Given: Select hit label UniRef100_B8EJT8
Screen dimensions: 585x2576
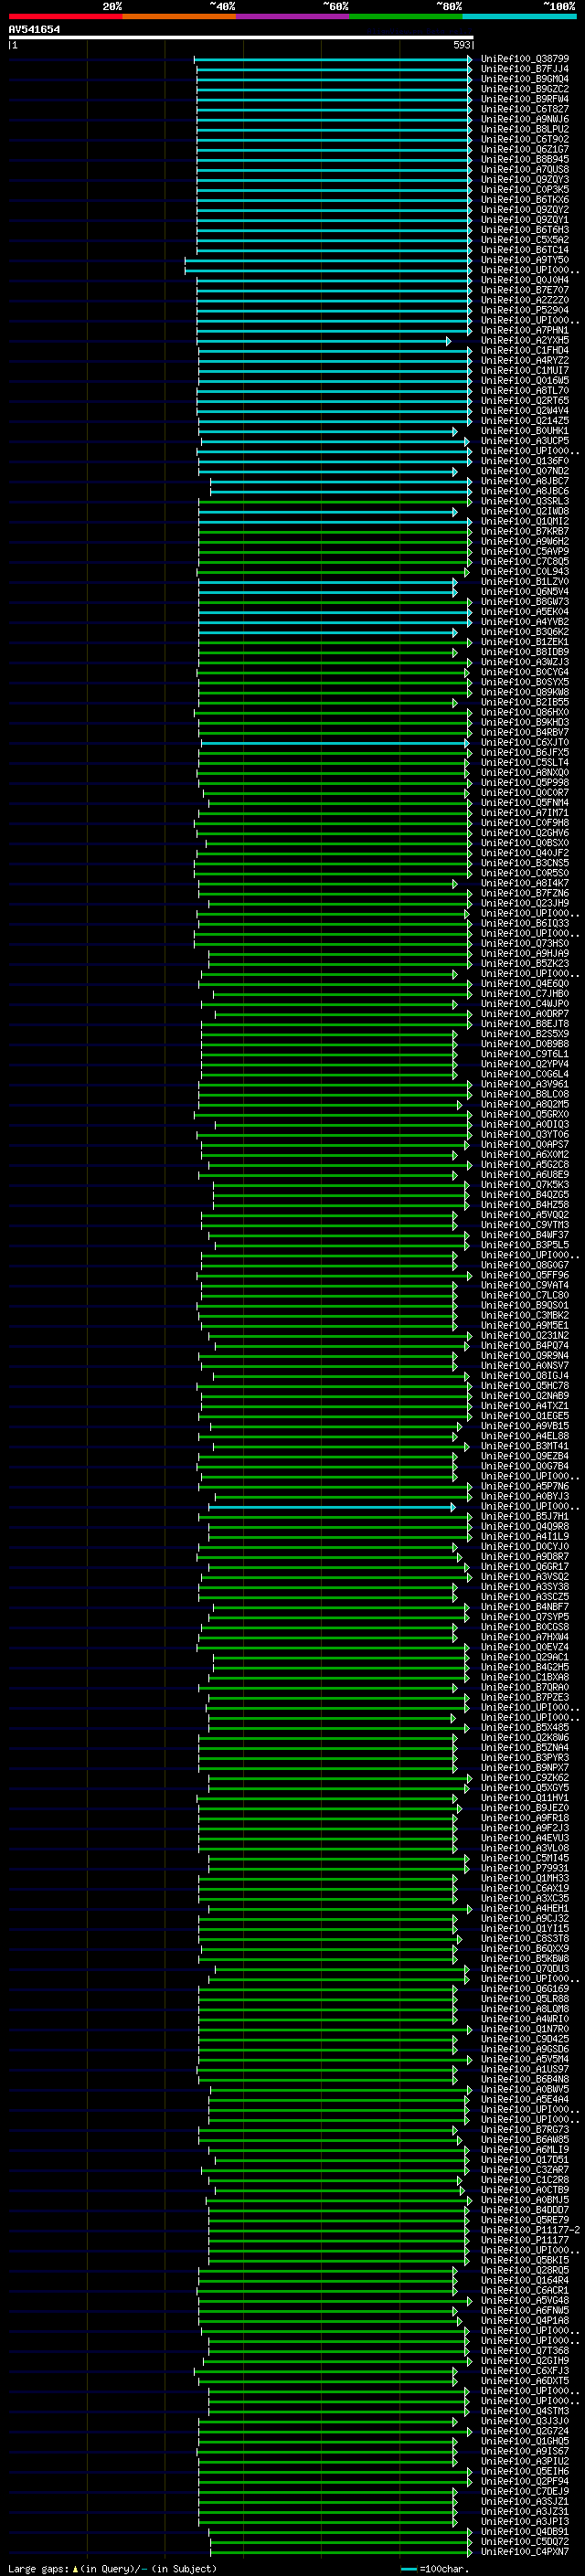Looking at the screenshot, I should click(x=525, y=1024).
